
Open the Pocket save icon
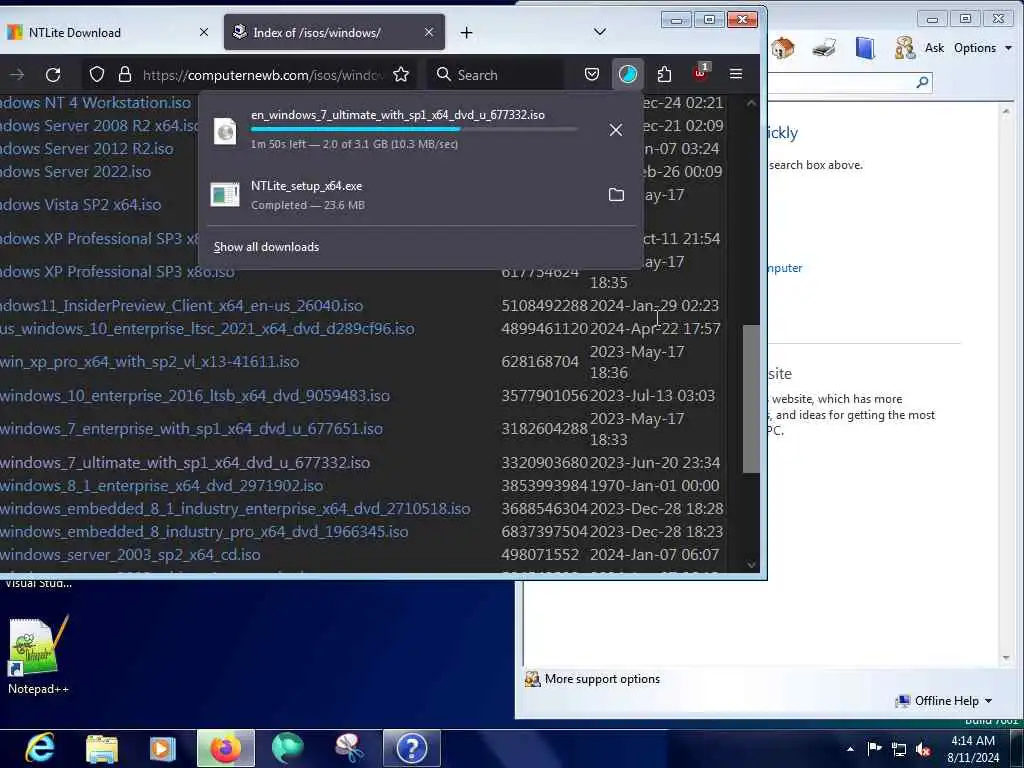click(592, 74)
